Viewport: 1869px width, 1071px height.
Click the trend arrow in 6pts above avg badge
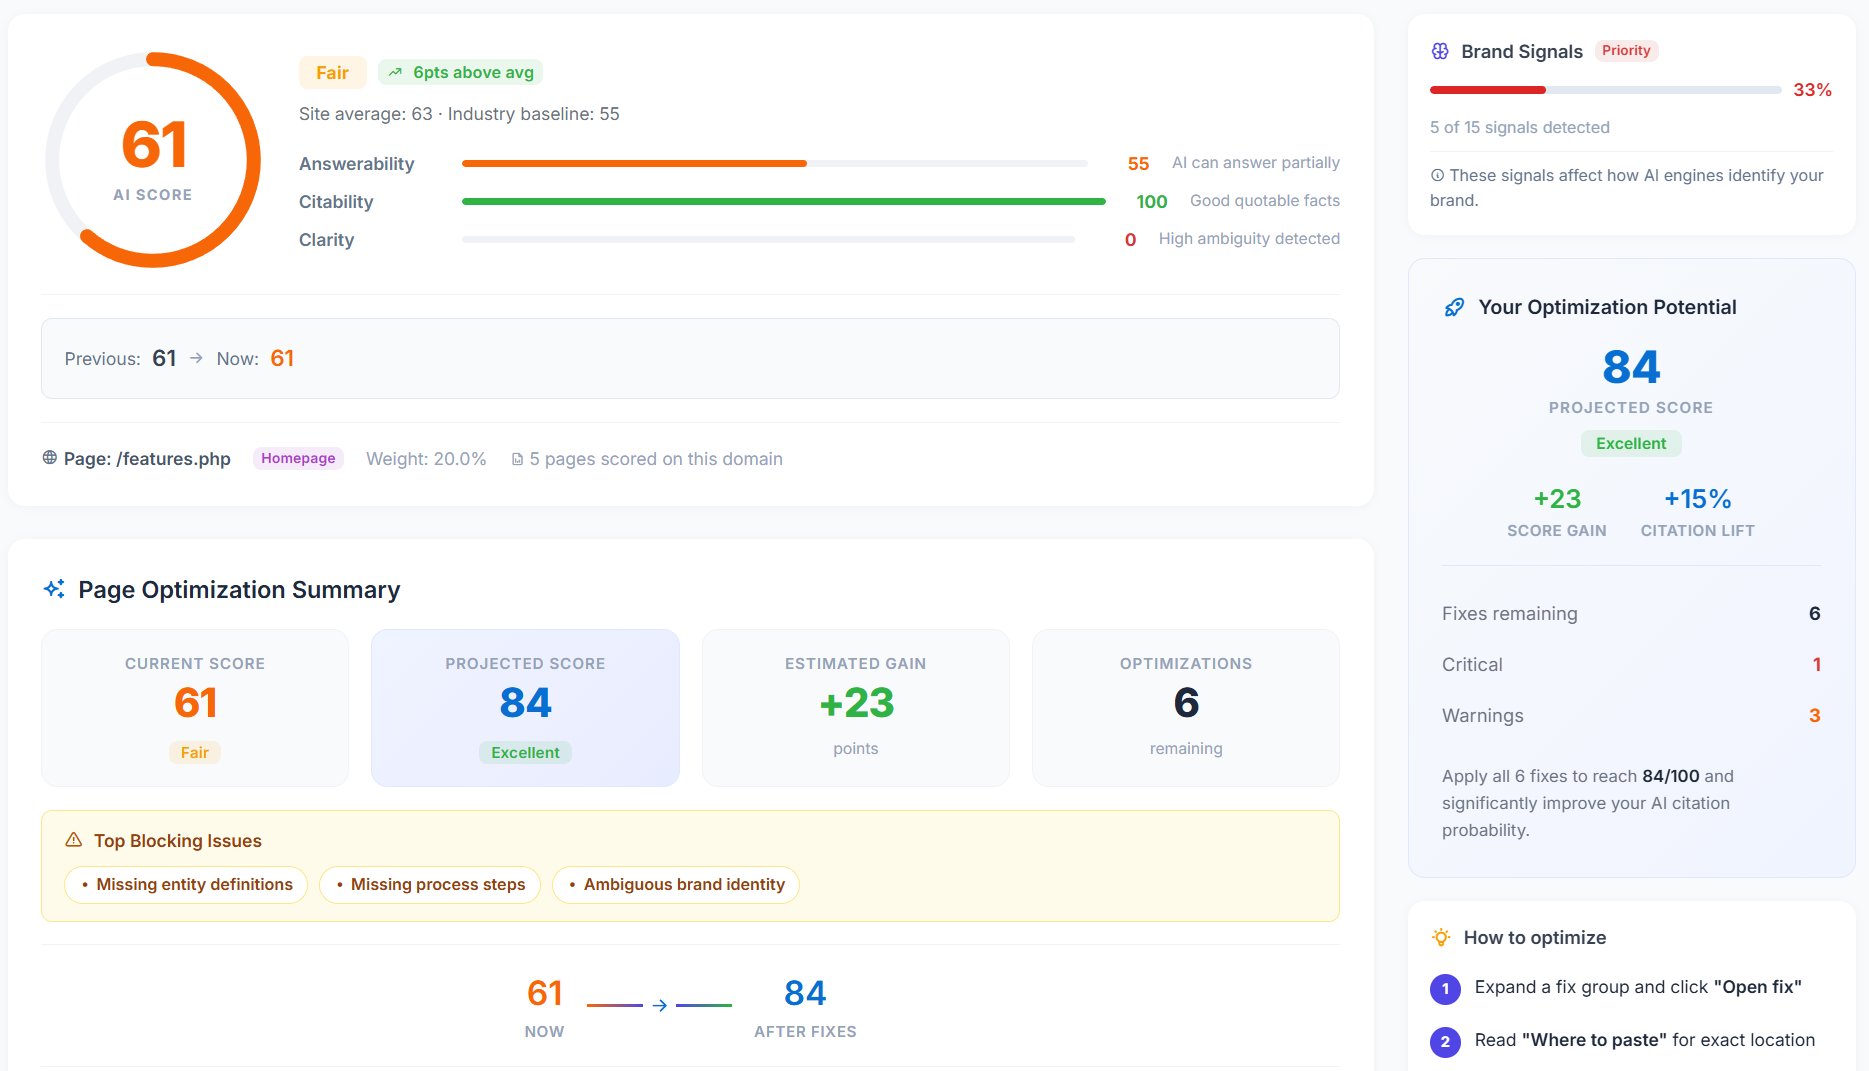[394, 72]
